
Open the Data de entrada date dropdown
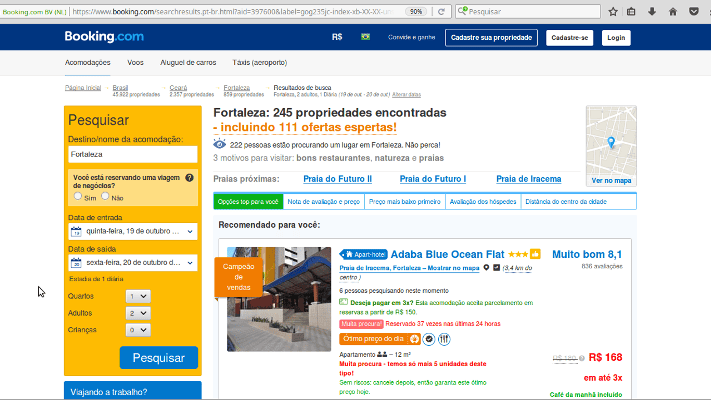133,231
